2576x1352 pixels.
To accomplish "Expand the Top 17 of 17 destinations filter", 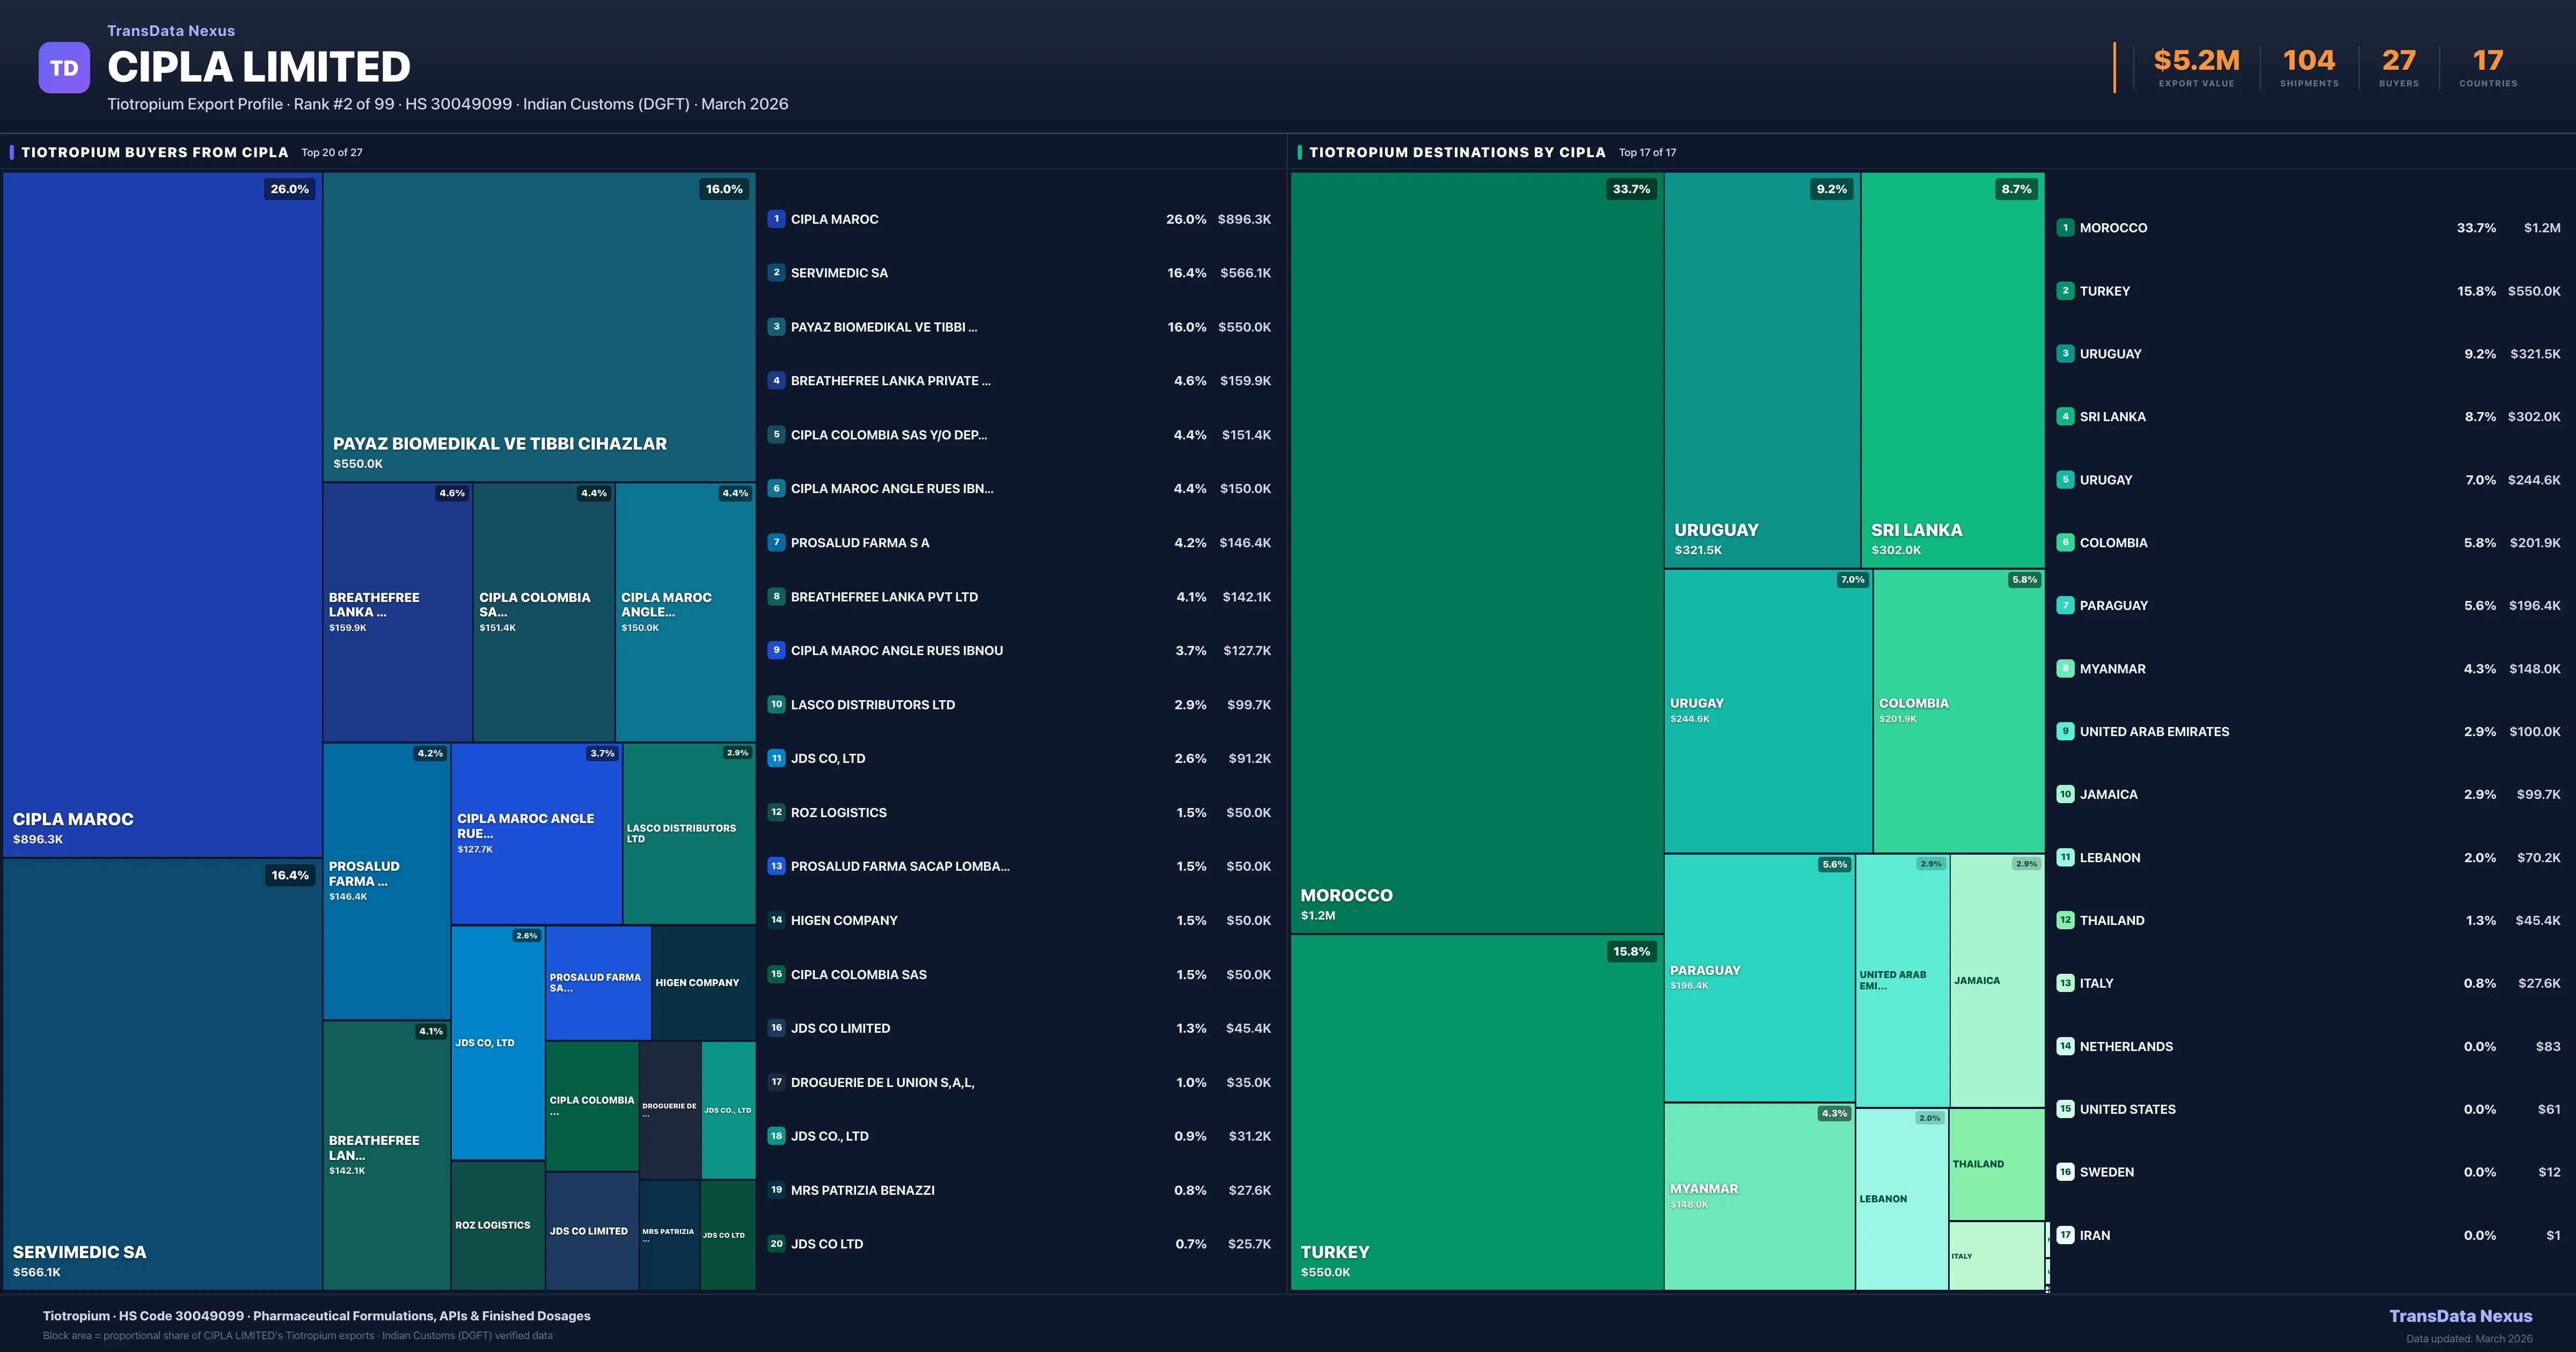I will pos(1646,153).
